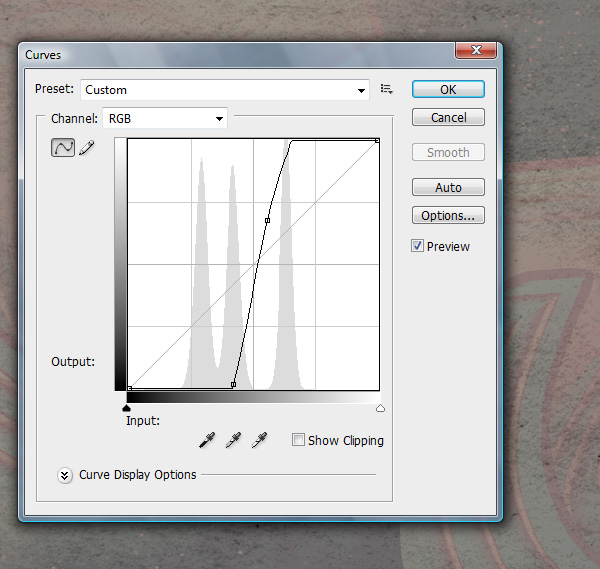
Task: Click the Cancel button
Action: point(448,117)
